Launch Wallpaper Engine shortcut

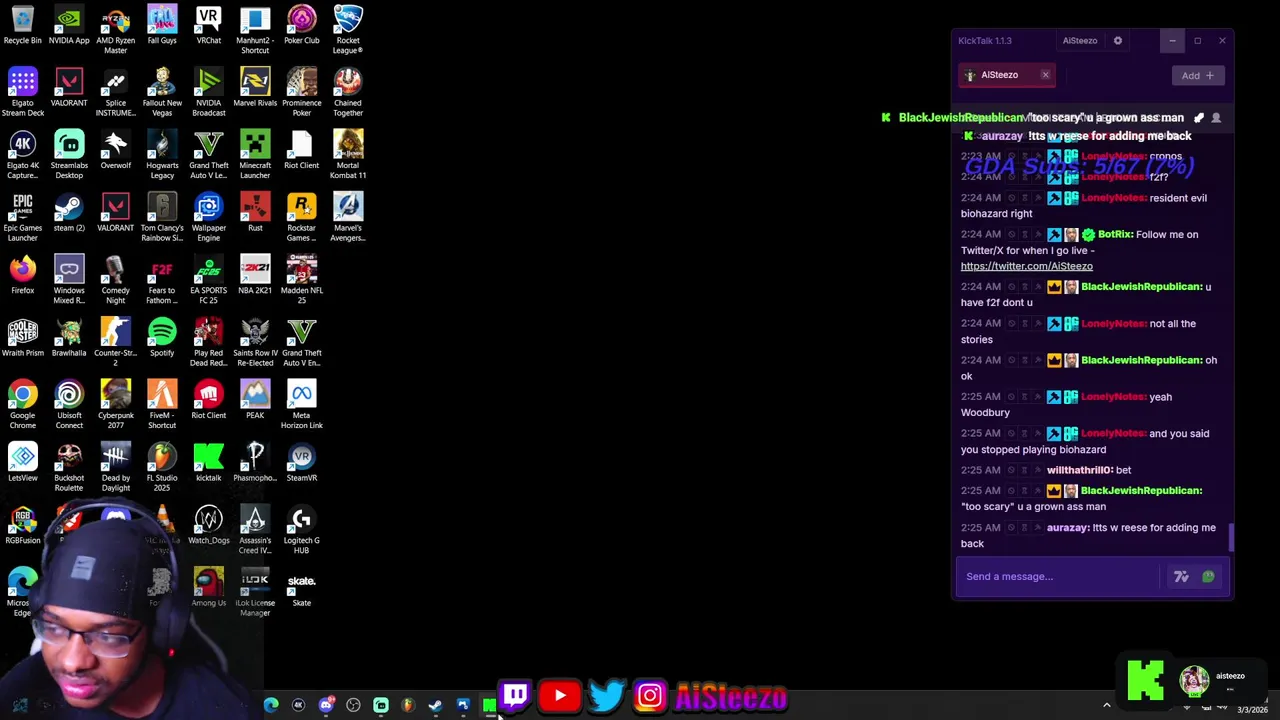pos(208,217)
